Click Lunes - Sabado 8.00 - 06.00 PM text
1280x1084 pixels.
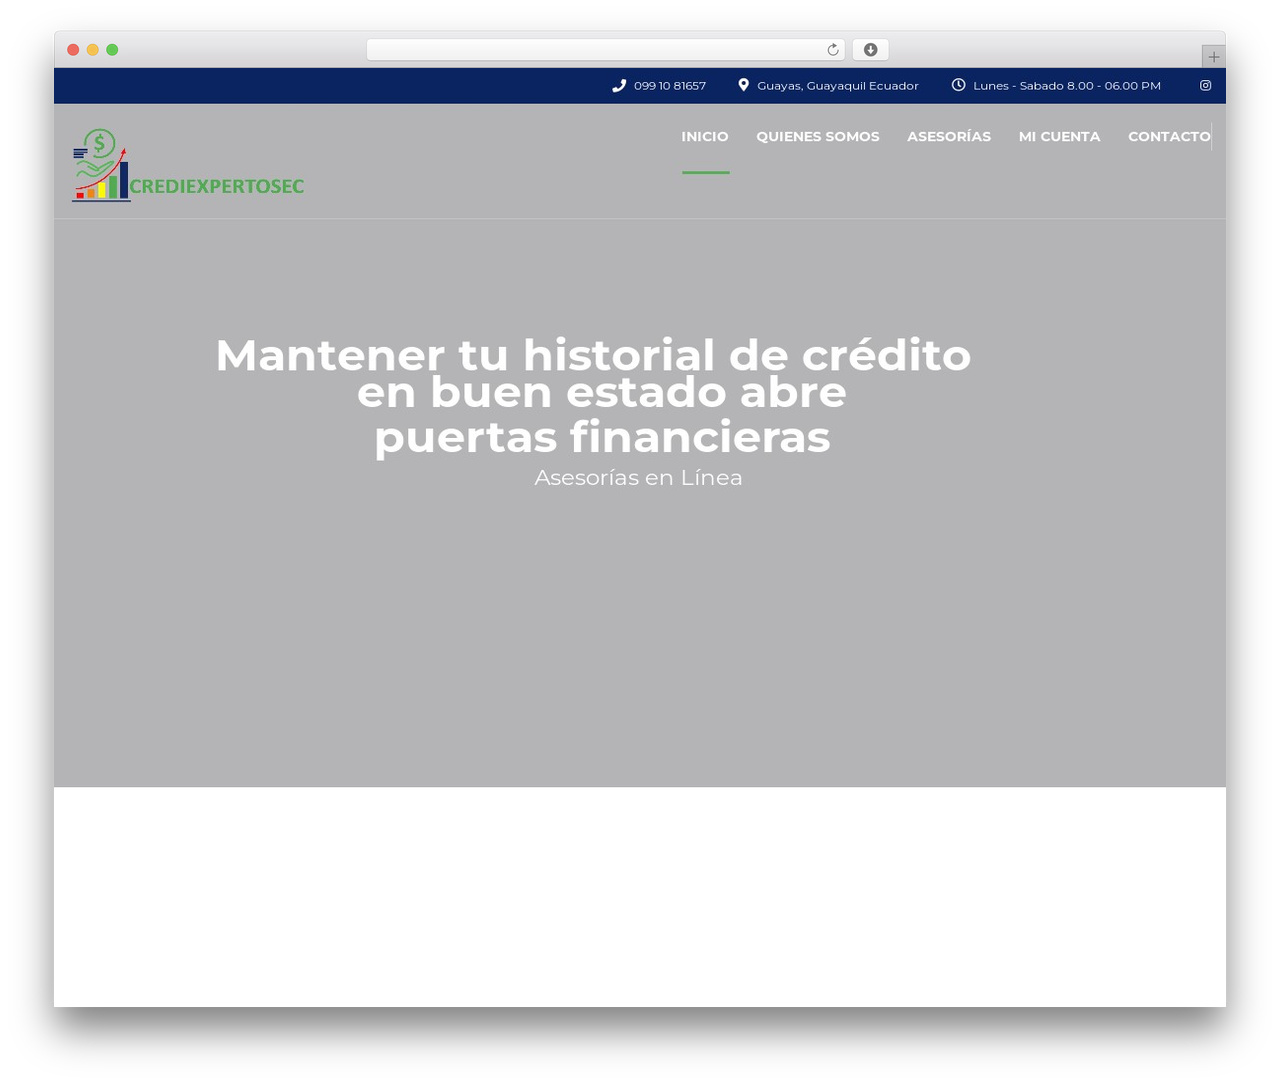point(1067,86)
